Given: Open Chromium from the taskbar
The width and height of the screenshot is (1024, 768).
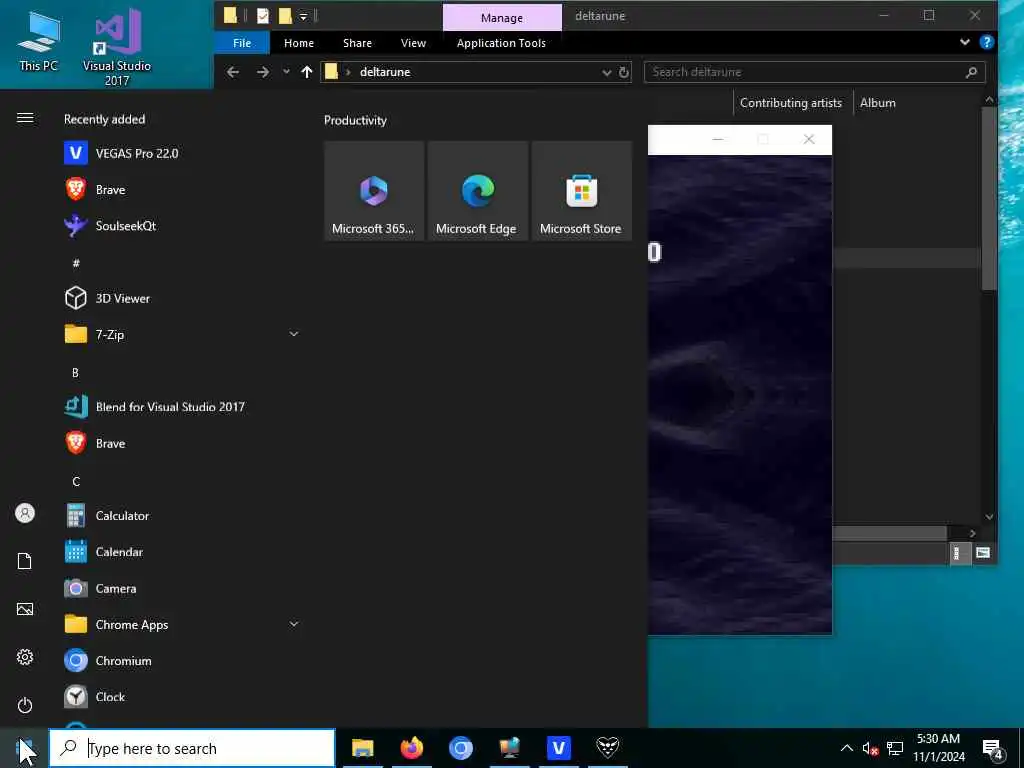Looking at the screenshot, I should coord(460,748).
